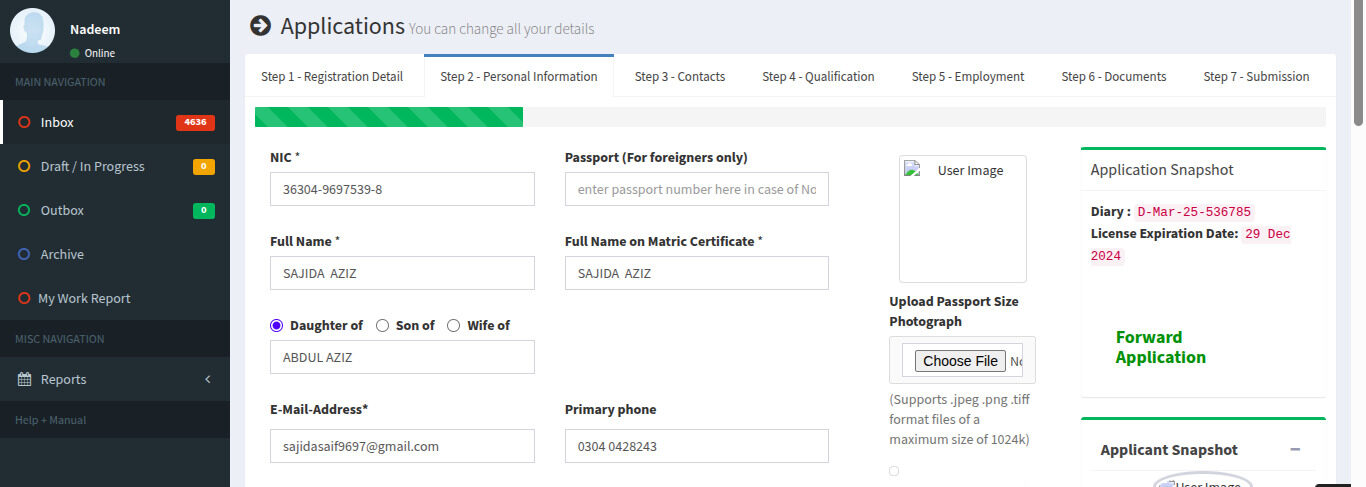
Task: Click the Application Snapshot heading
Action: coord(1162,170)
